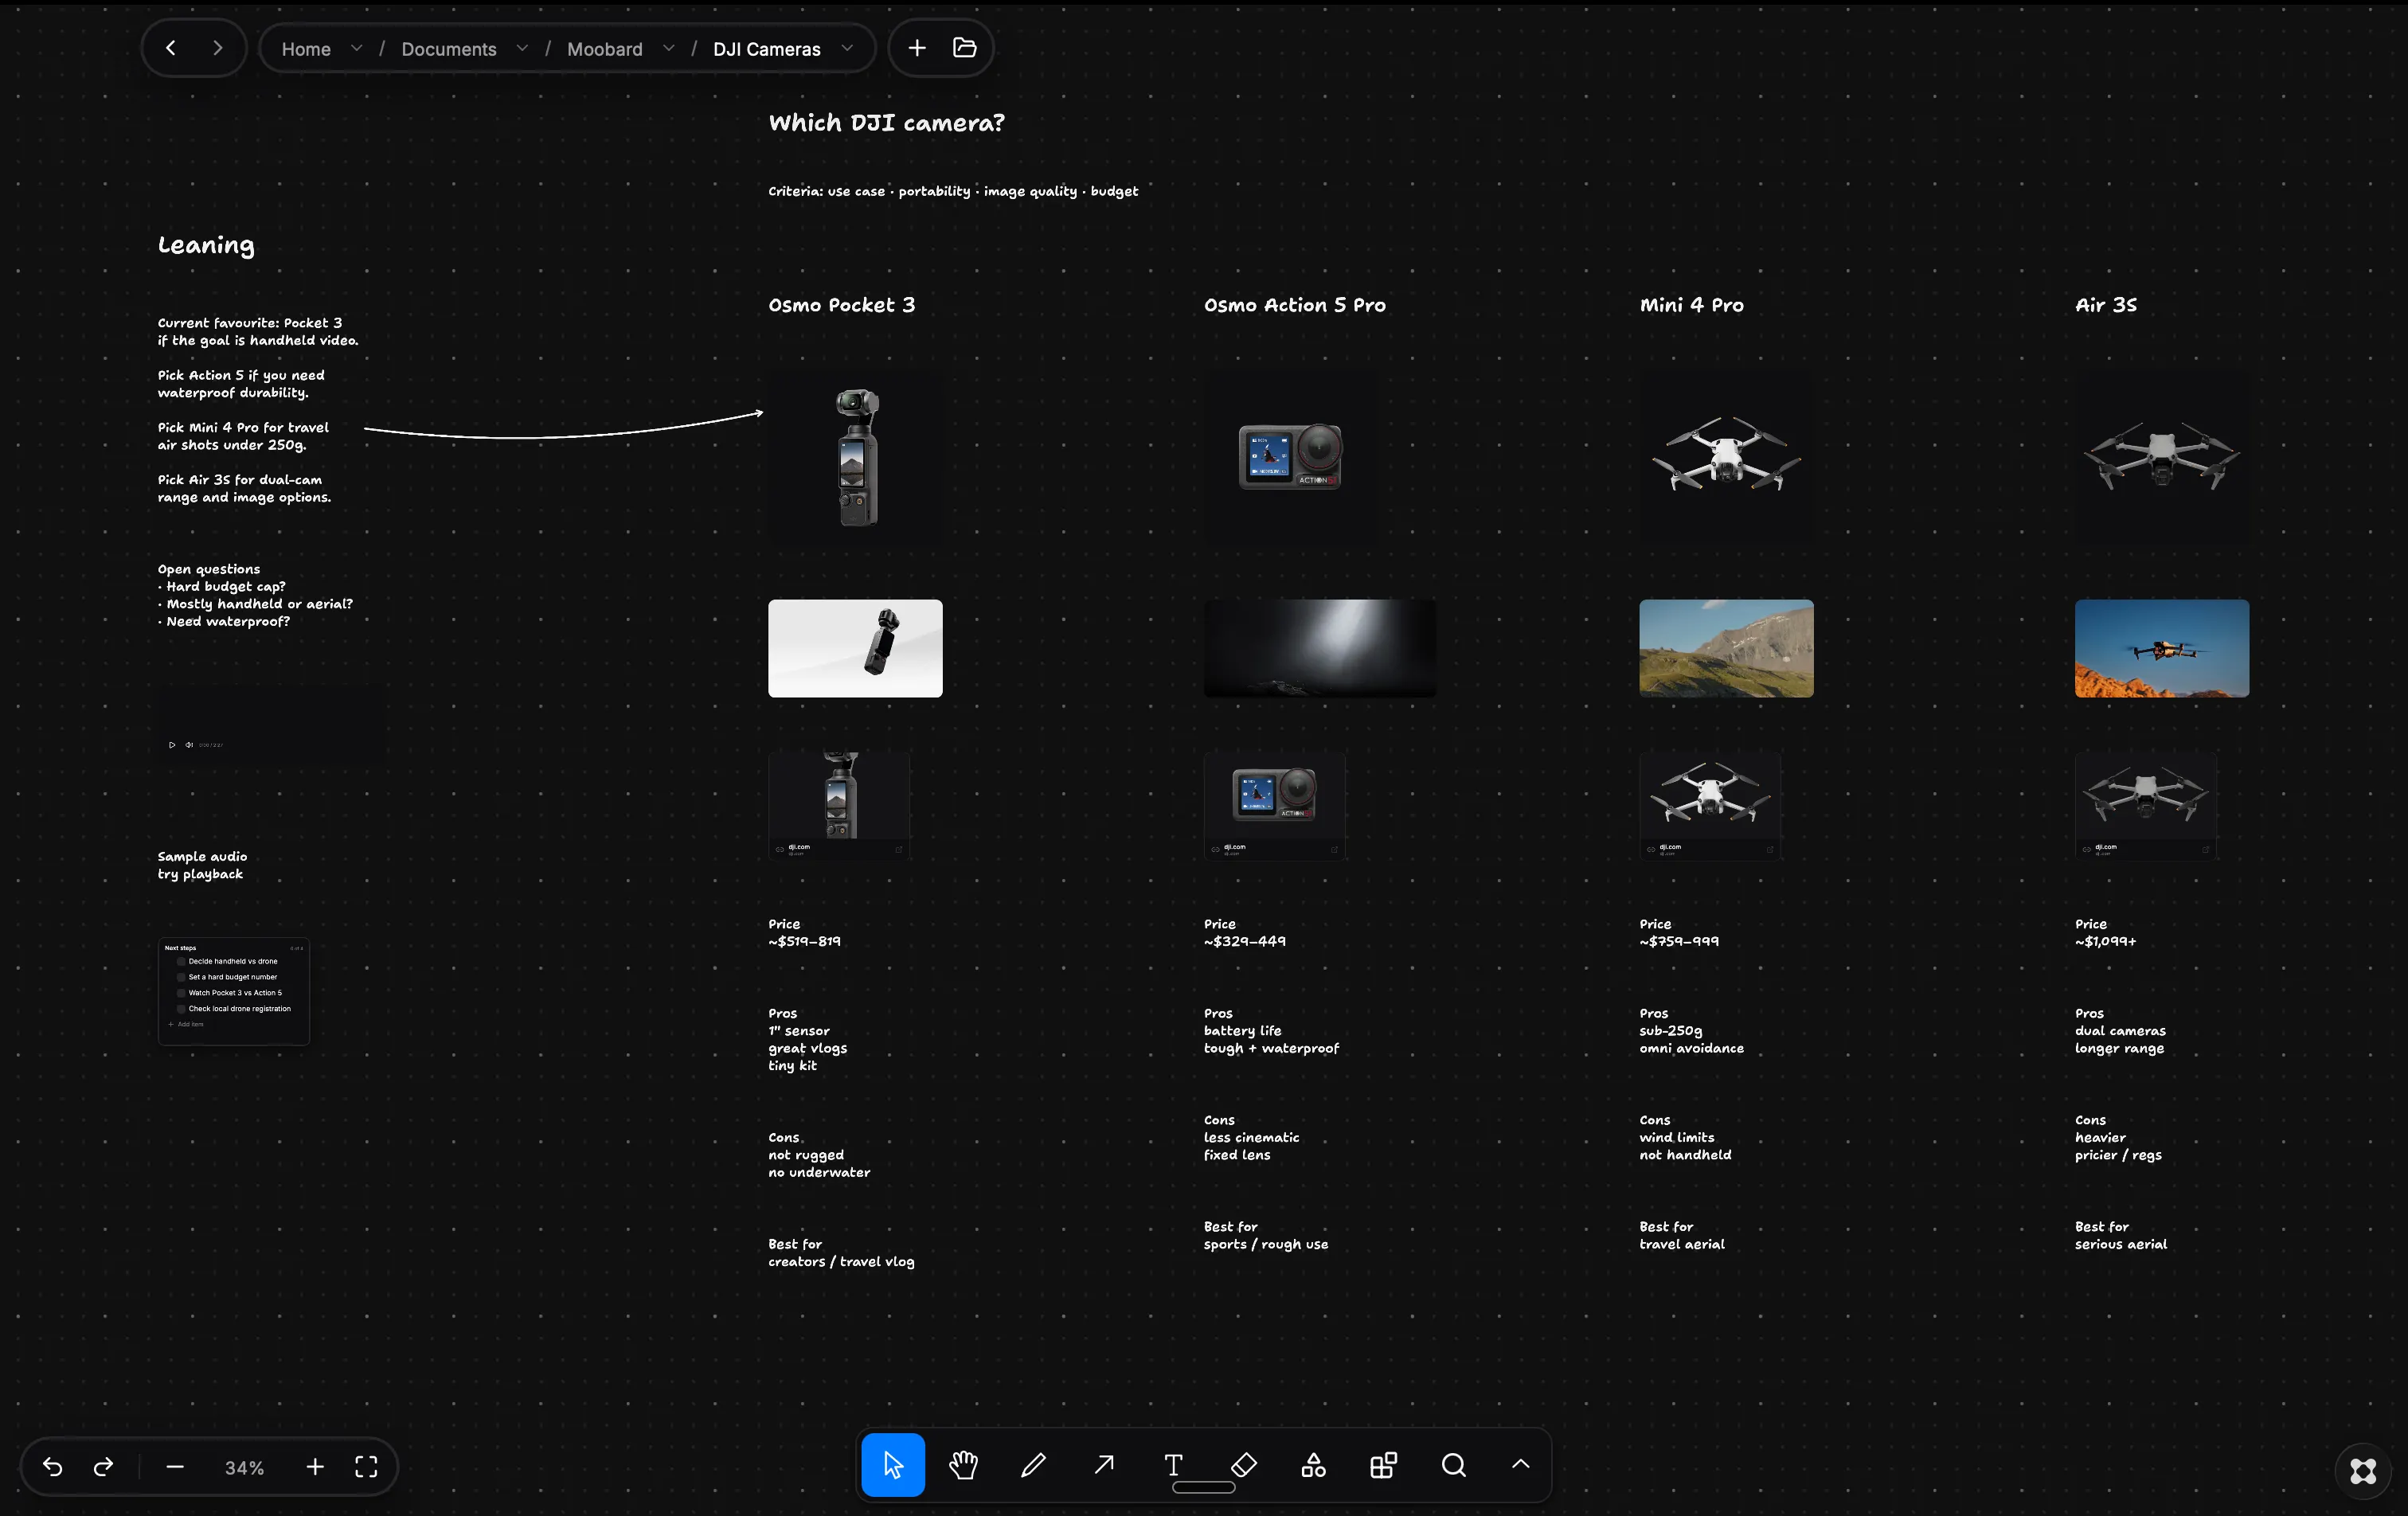Select the 'Sample audio try playback' note
The width and height of the screenshot is (2408, 1516).
(202, 865)
